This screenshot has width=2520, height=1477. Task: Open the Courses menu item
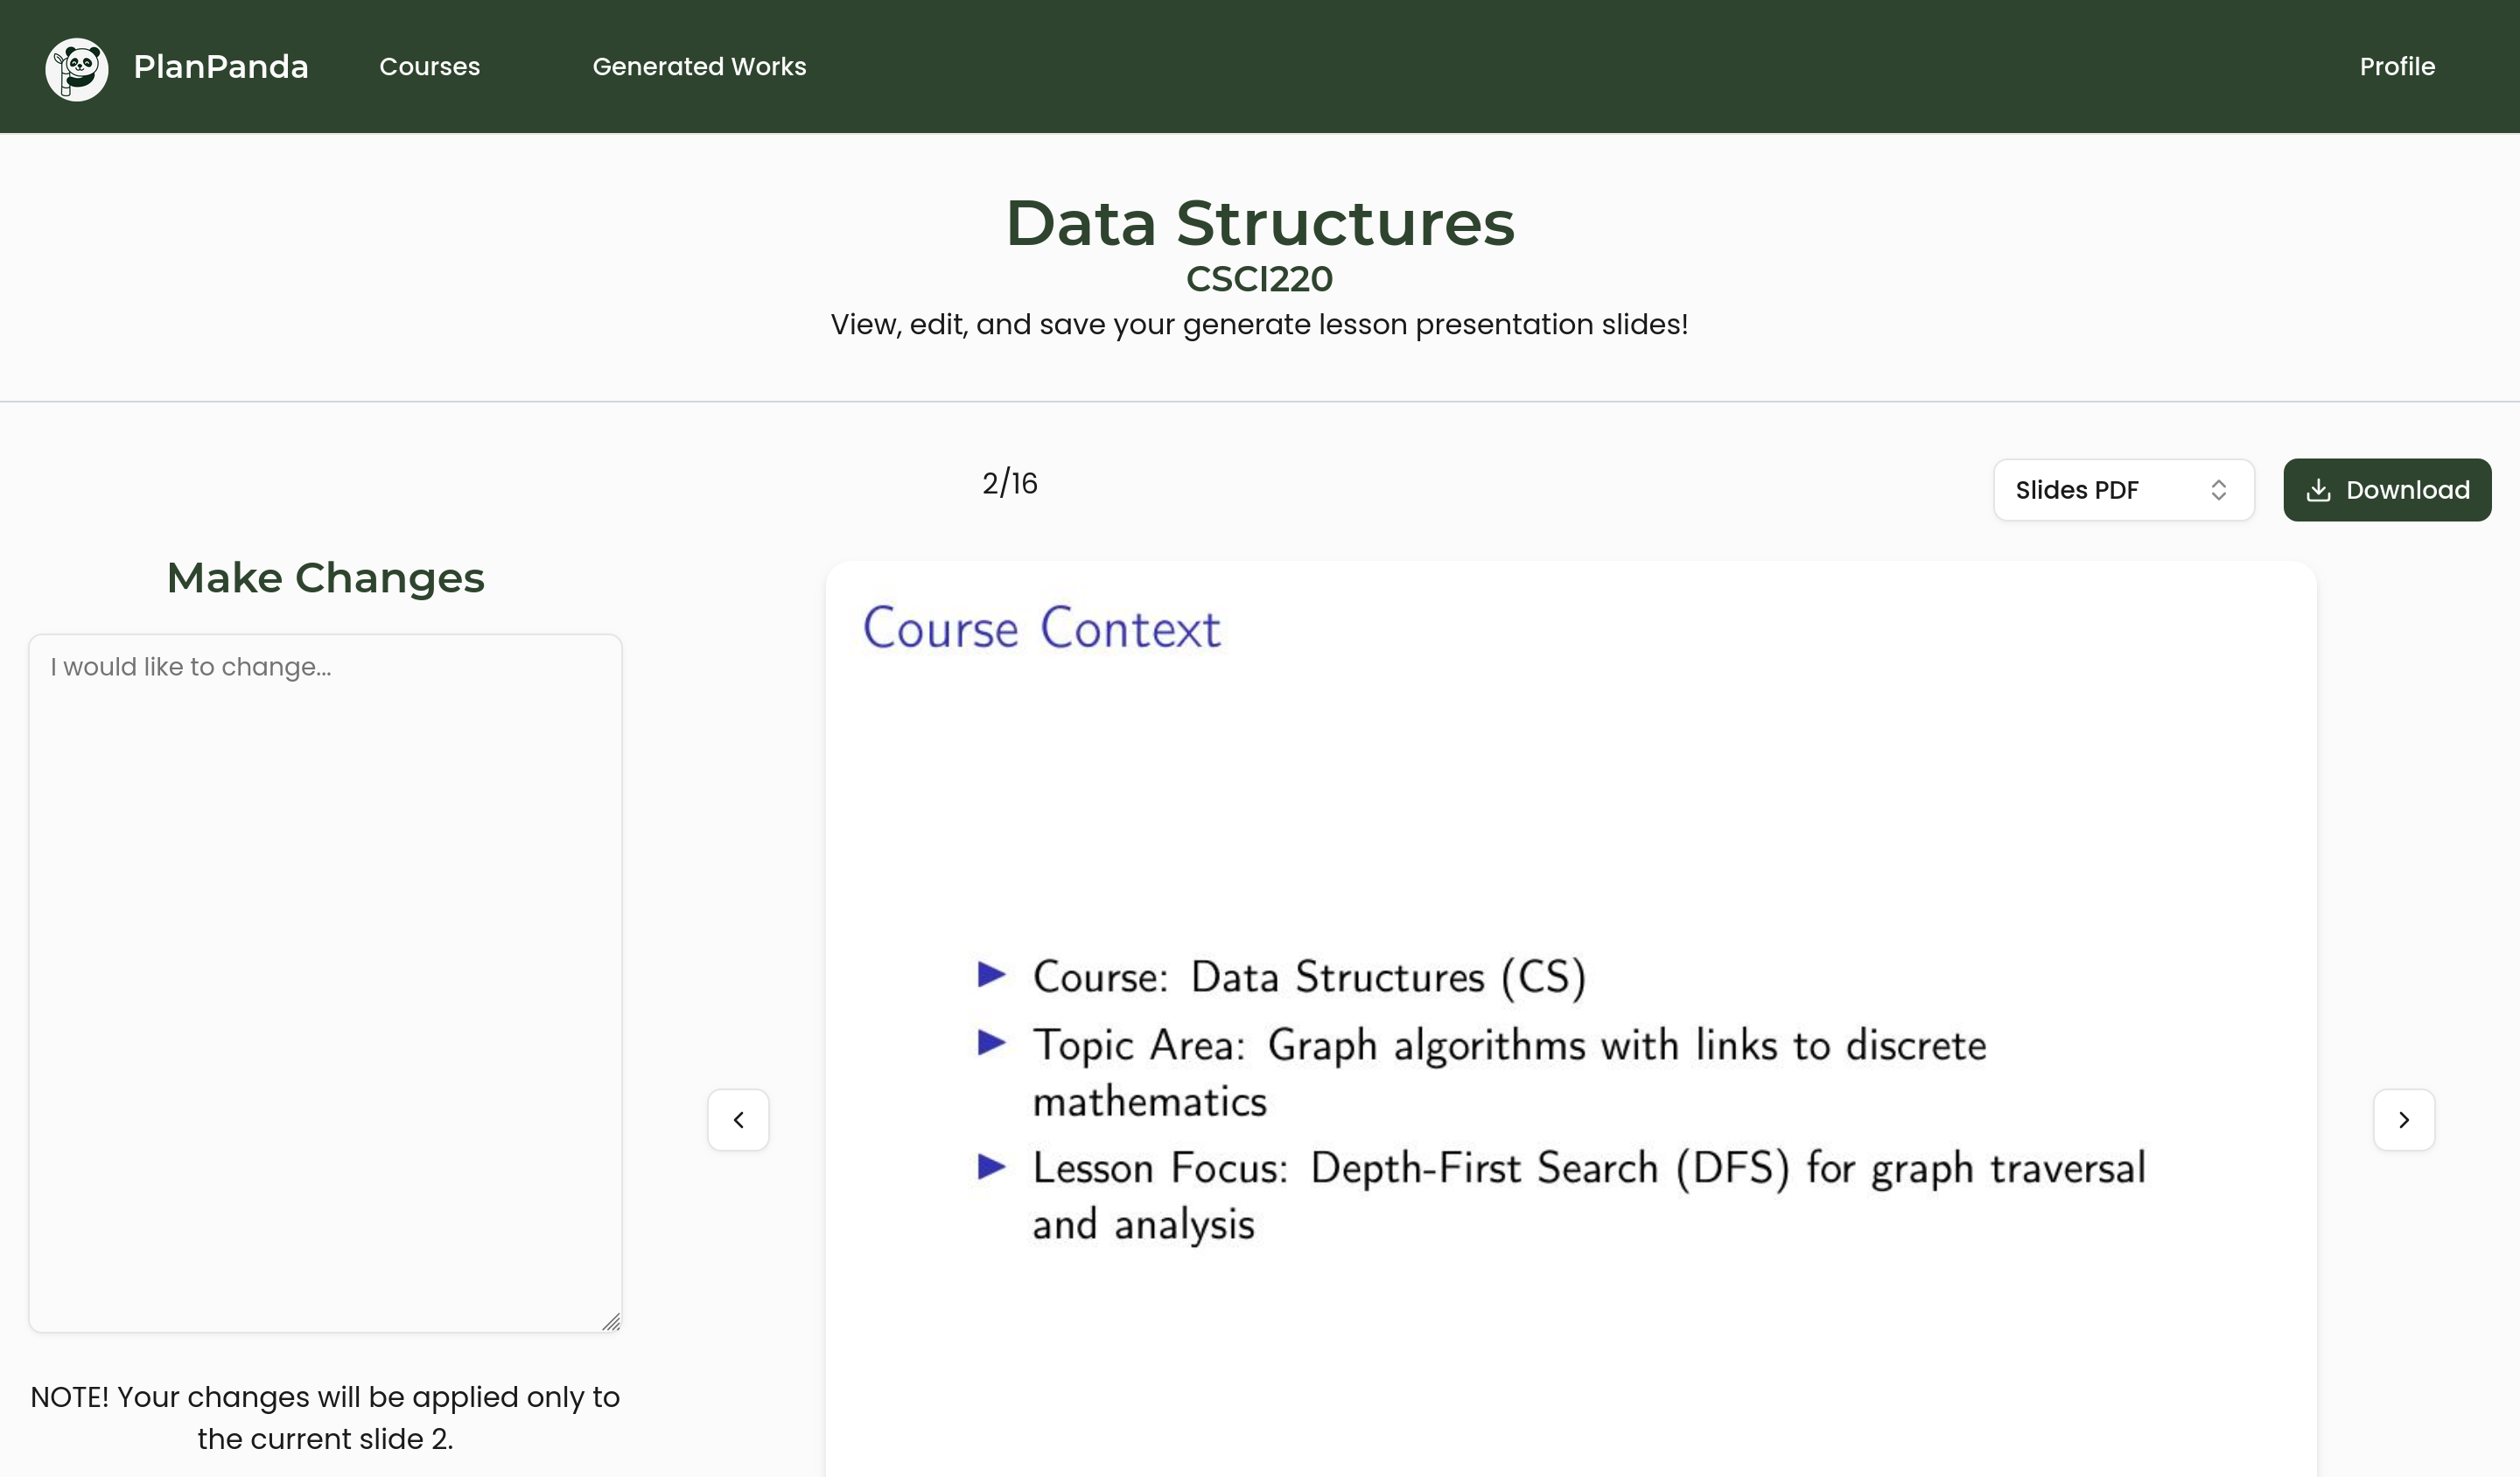[x=429, y=67]
